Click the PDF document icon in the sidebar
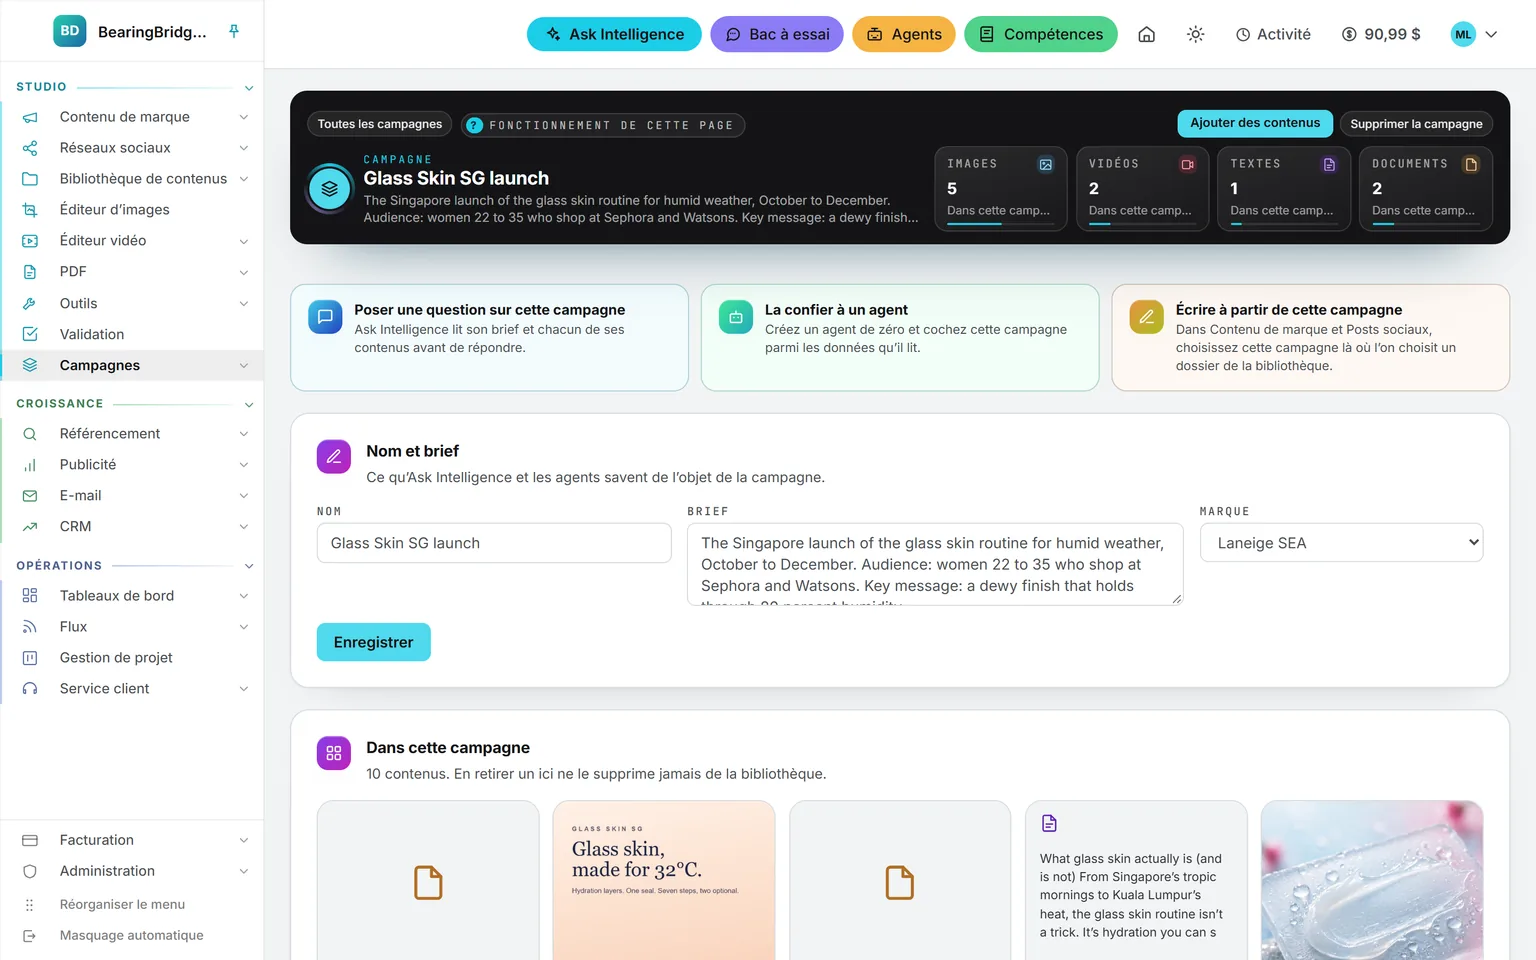The width and height of the screenshot is (1536, 960). tap(30, 272)
